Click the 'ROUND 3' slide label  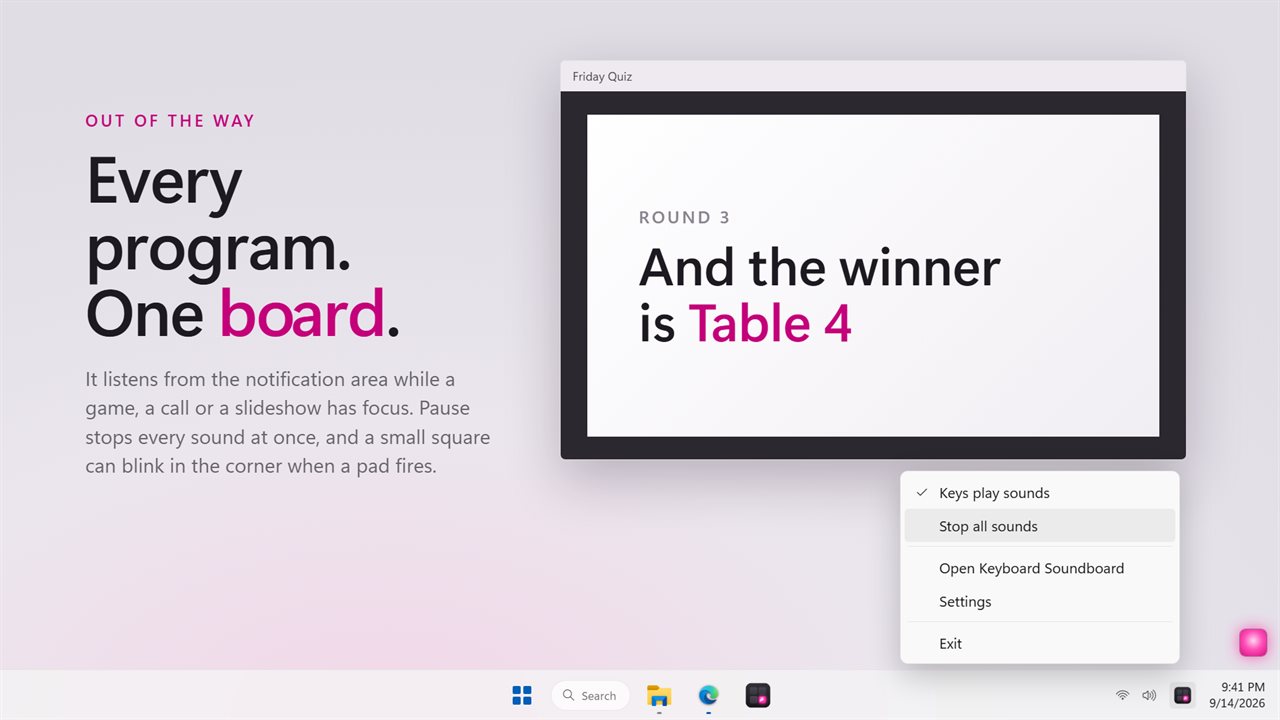pyautogui.click(x=685, y=218)
